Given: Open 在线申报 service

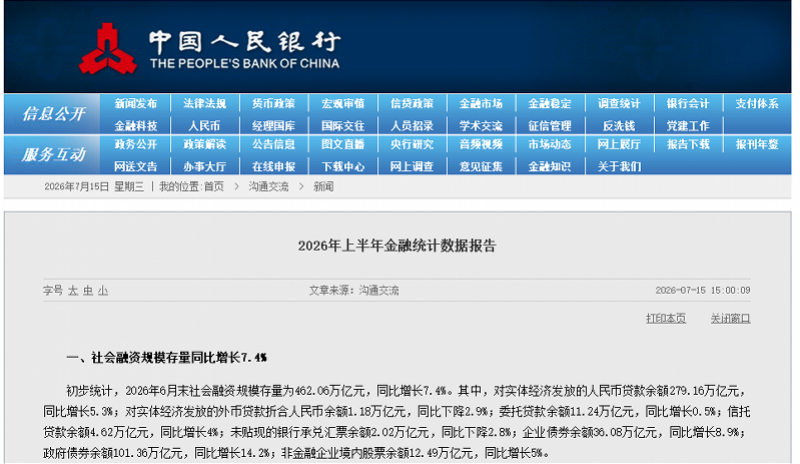Looking at the screenshot, I should tap(273, 166).
